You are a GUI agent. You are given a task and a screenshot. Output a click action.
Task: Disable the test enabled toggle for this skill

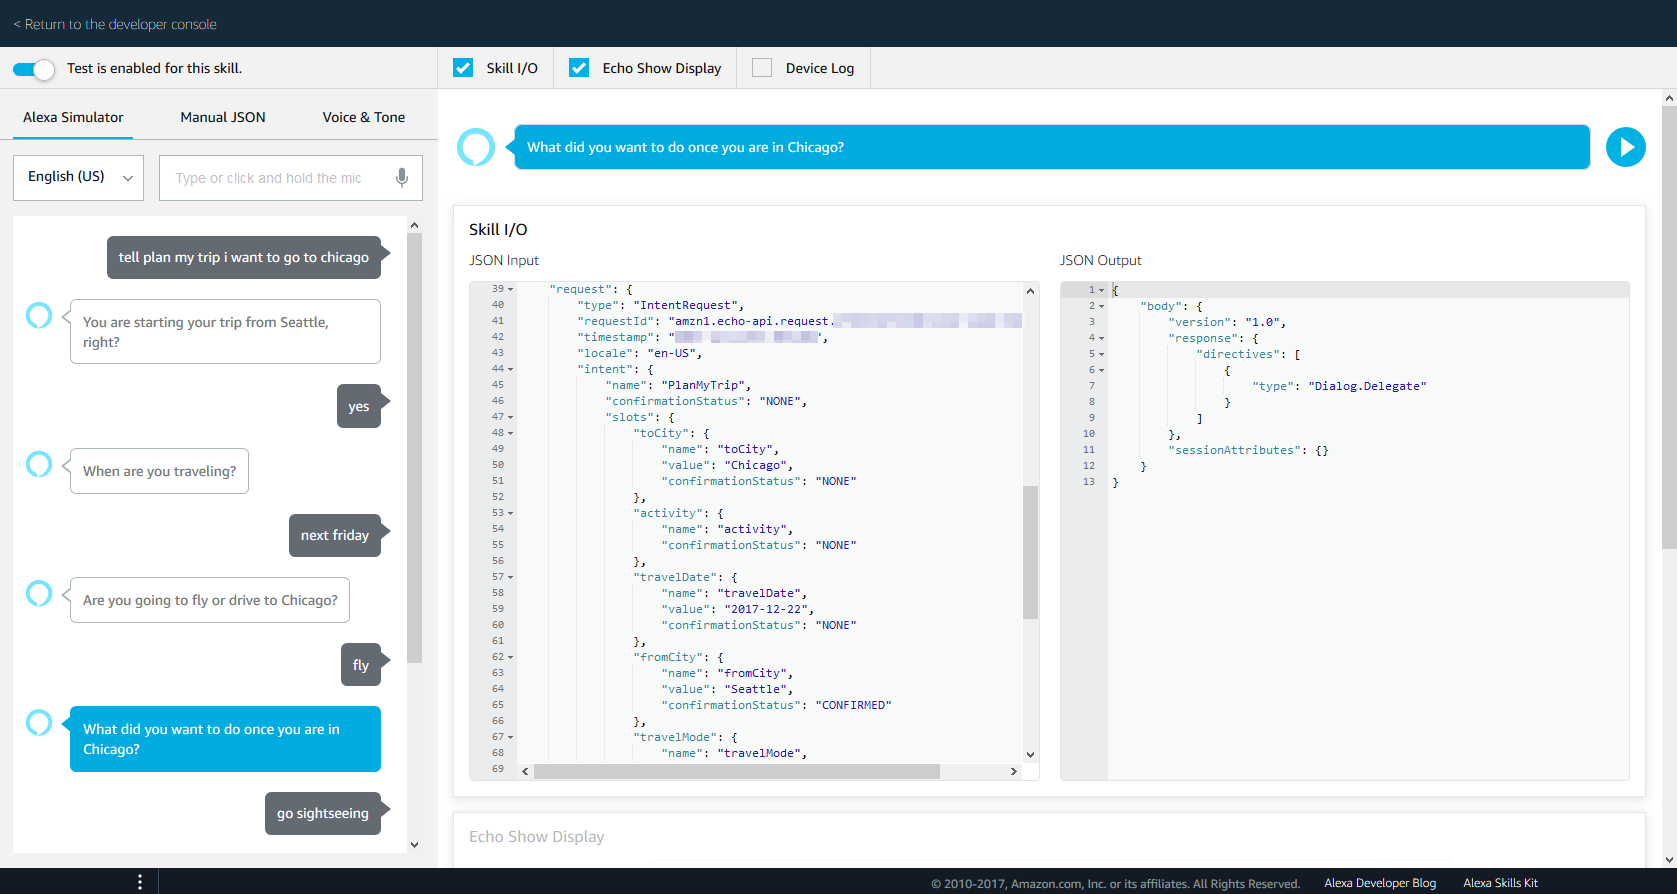pyautogui.click(x=34, y=69)
